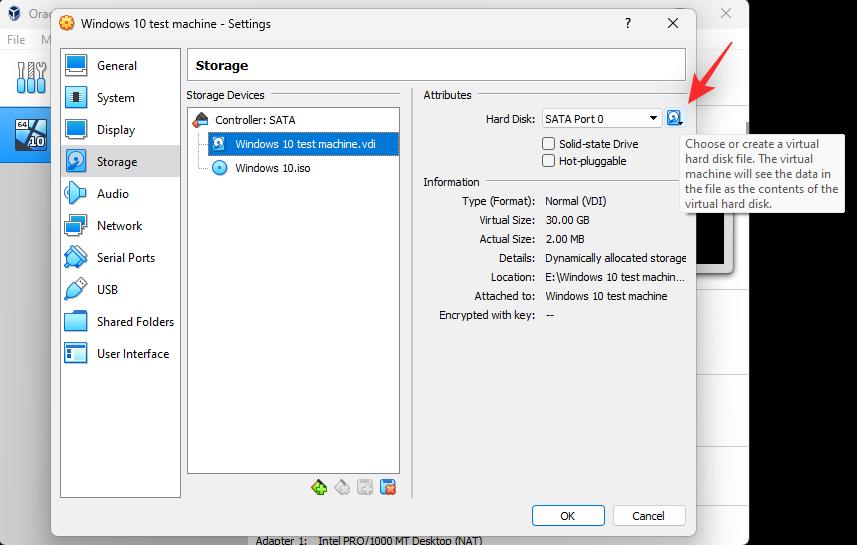Open the USB settings category

pyautogui.click(x=120, y=290)
